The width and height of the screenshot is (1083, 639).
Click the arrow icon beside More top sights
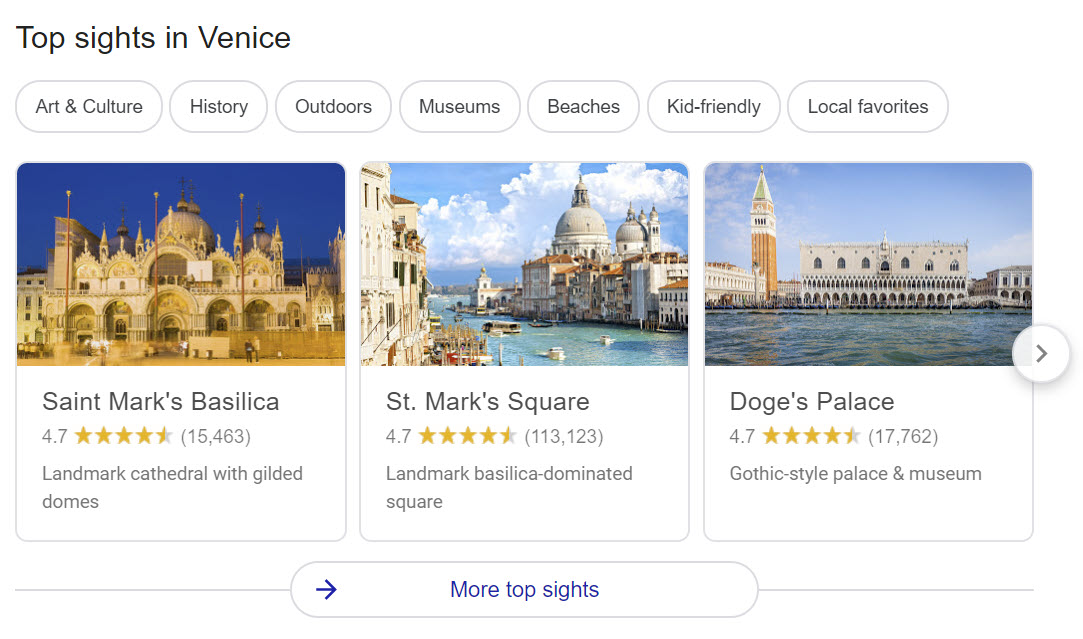(326, 590)
